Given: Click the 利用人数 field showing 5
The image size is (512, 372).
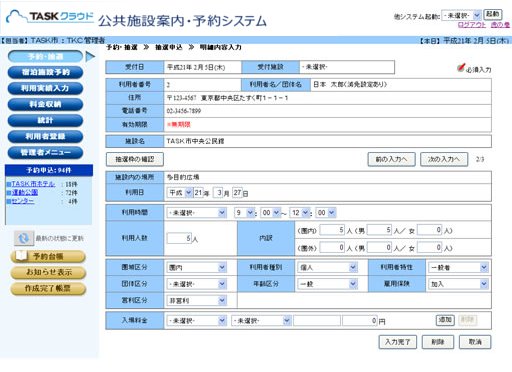Looking at the screenshot, I should (x=179, y=238).
